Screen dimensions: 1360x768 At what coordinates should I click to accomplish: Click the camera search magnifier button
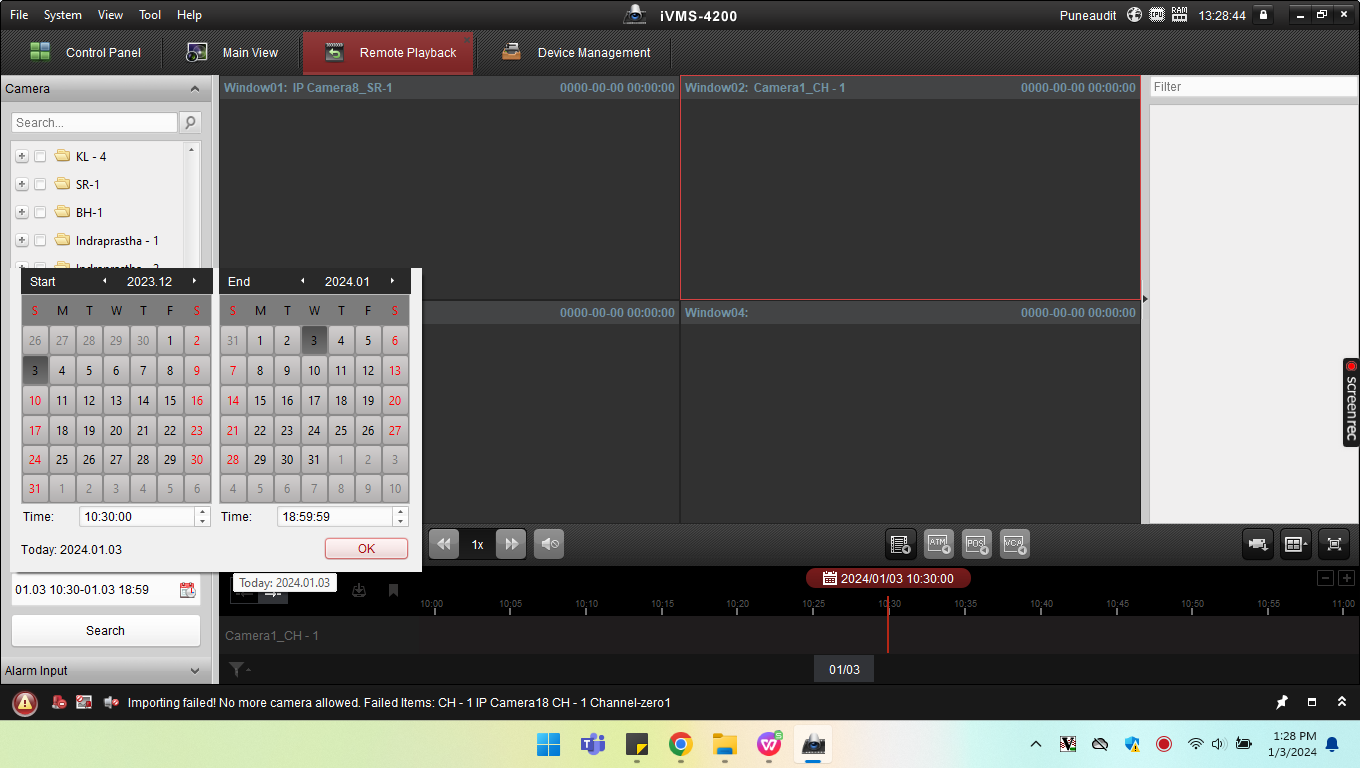click(x=190, y=123)
